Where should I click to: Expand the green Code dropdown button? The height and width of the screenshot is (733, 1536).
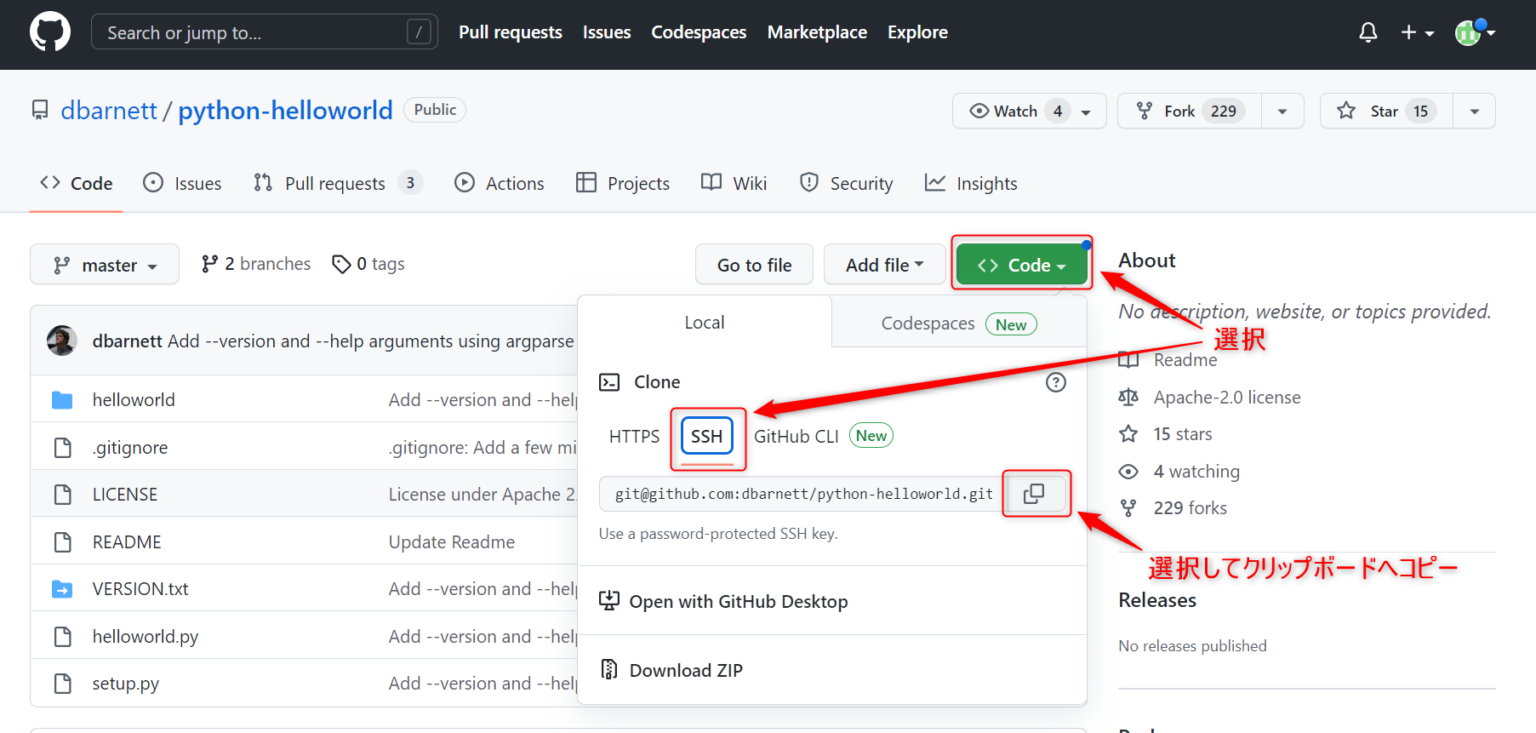pos(1020,265)
